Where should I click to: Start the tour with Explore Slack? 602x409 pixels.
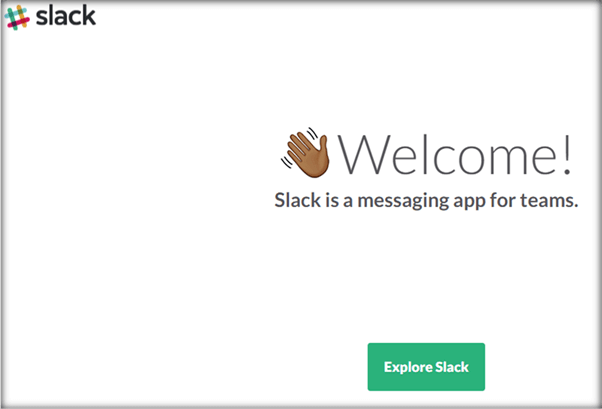click(426, 367)
